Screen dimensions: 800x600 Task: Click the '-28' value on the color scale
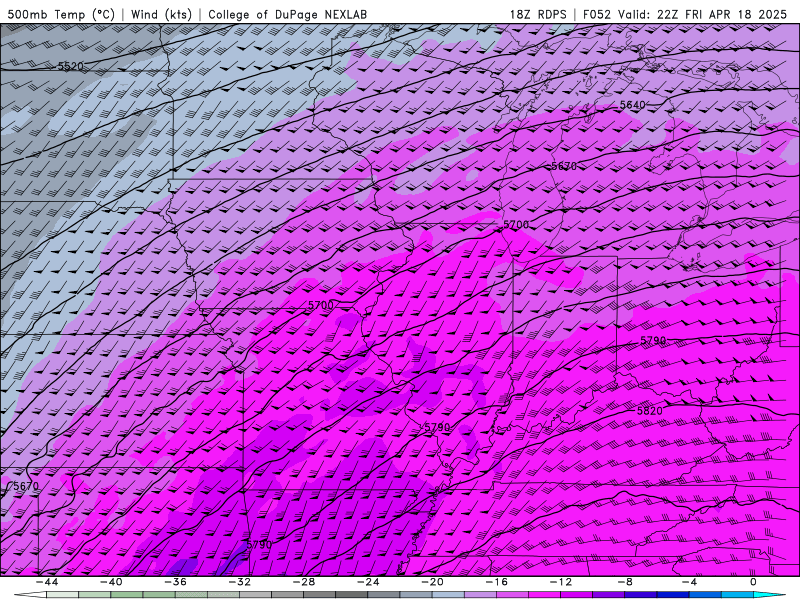pyautogui.click(x=304, y=582)
